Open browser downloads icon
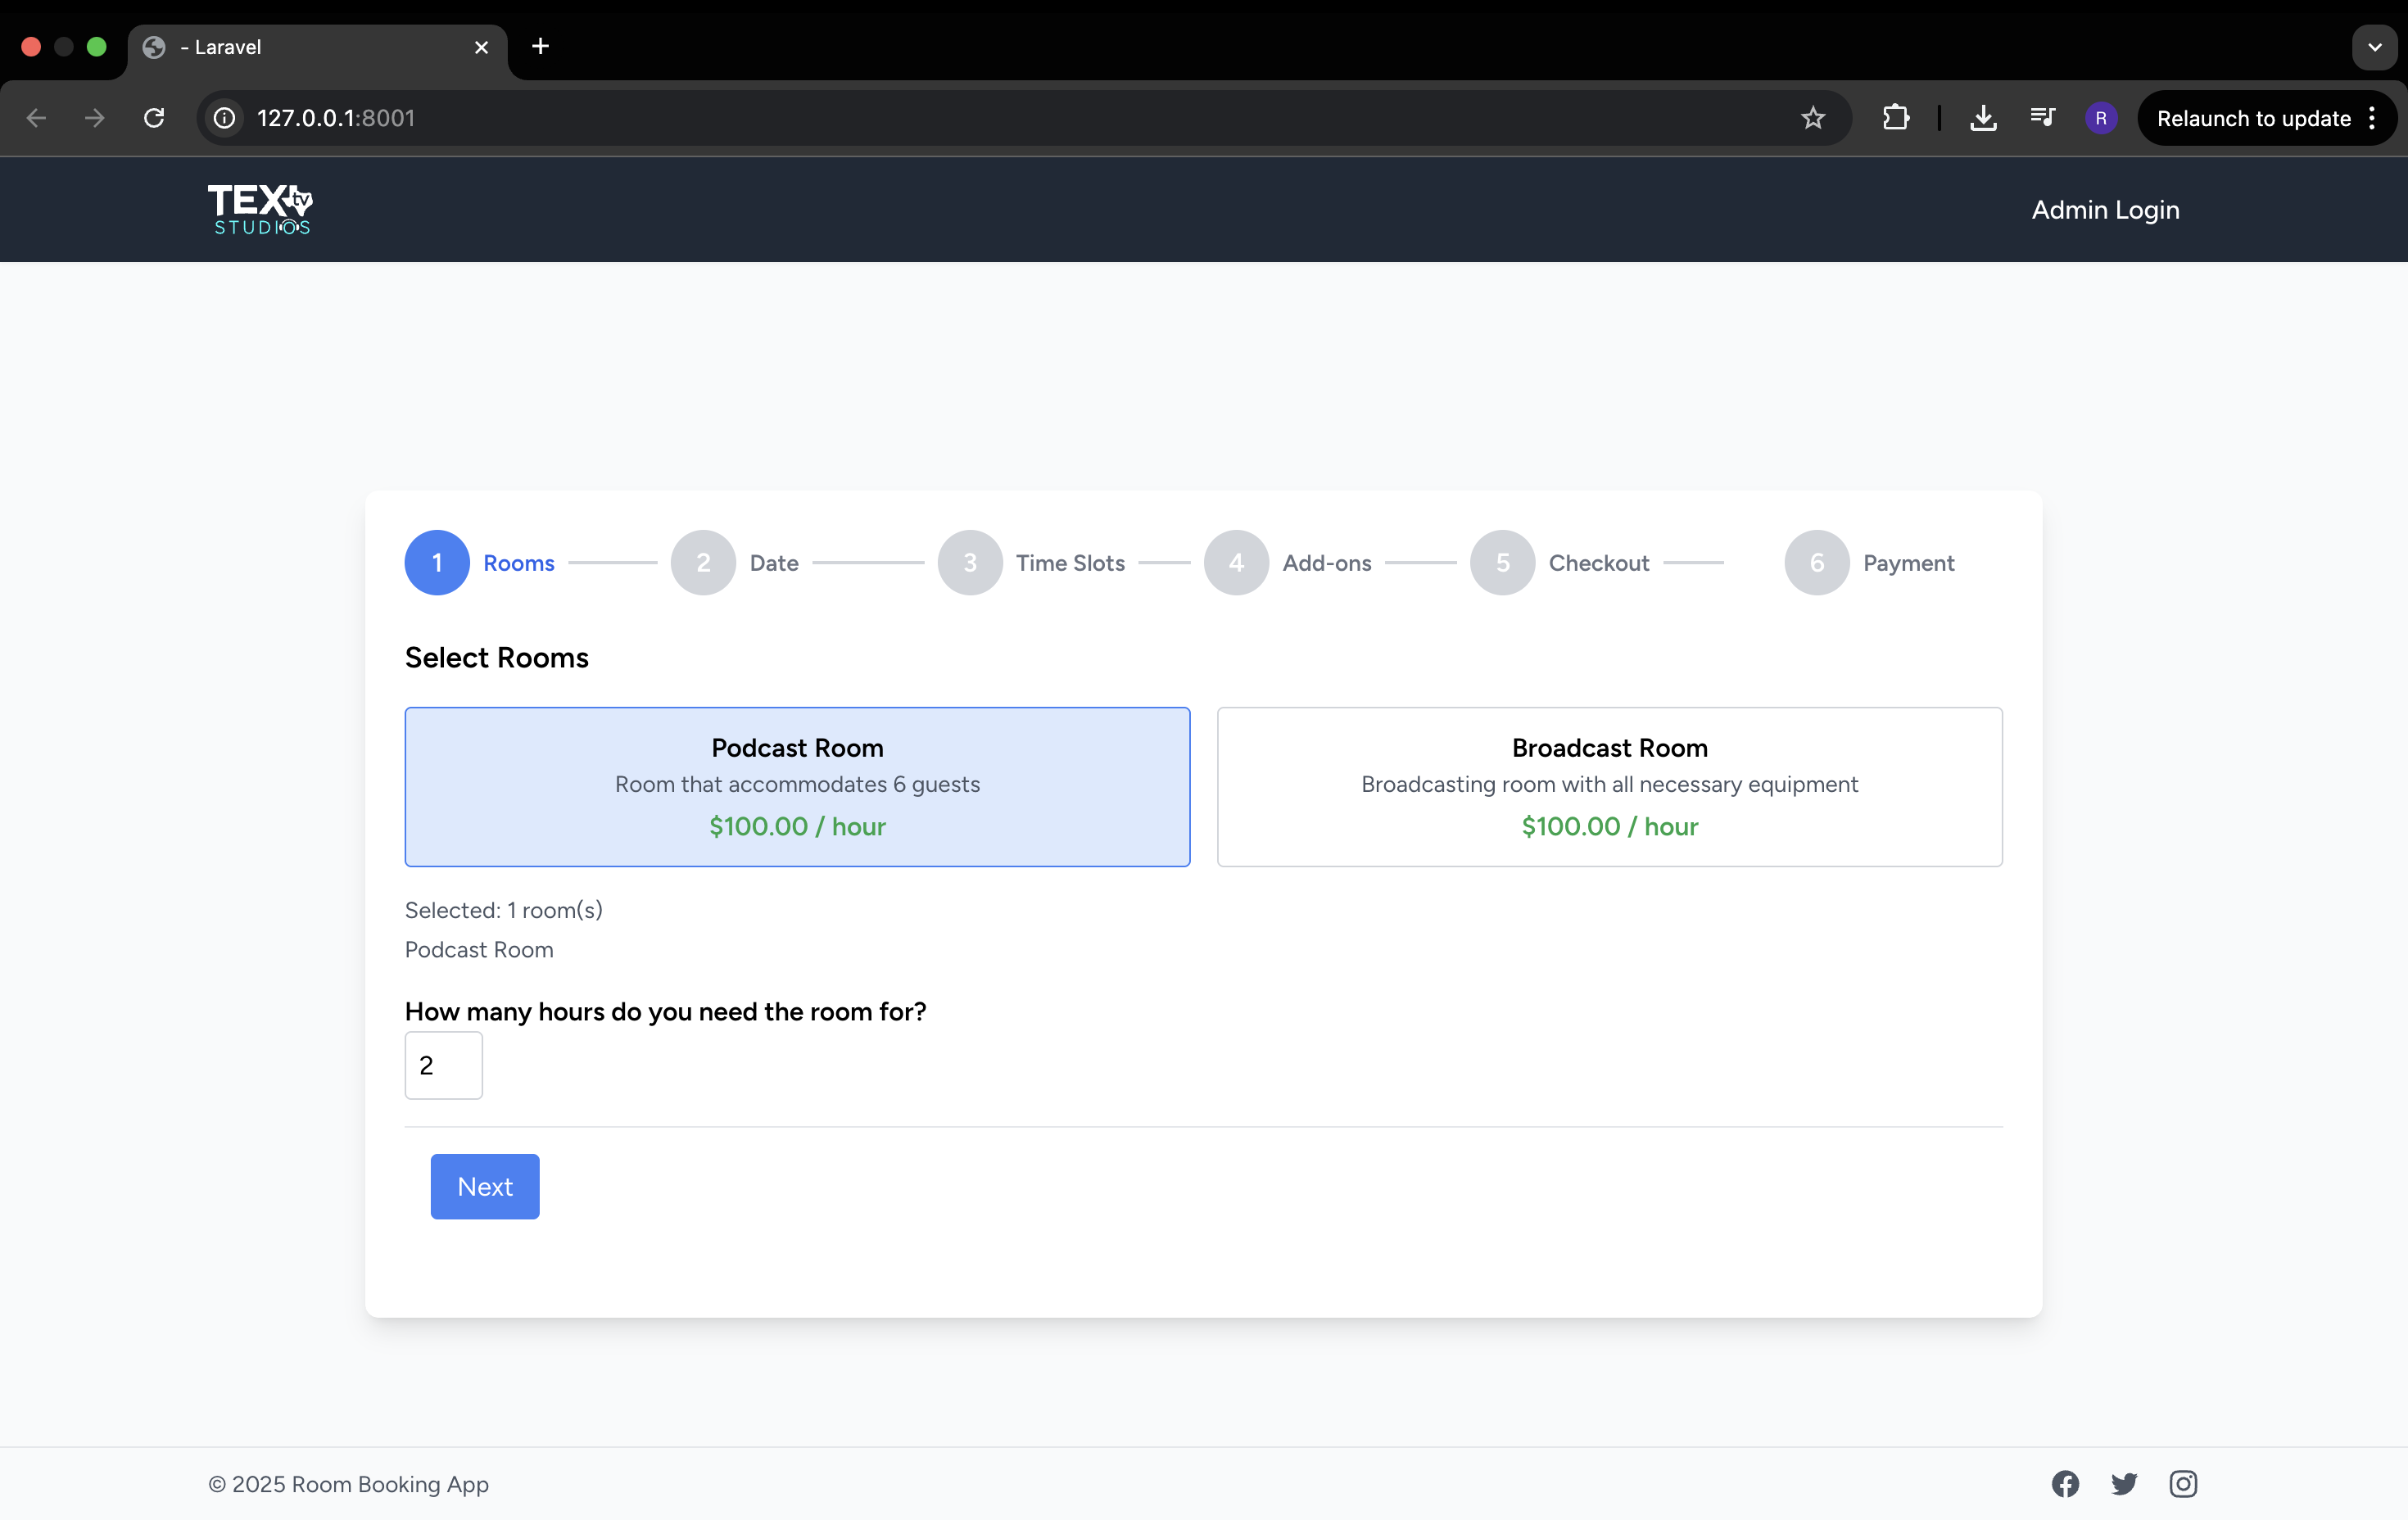 pos(1983,118)
